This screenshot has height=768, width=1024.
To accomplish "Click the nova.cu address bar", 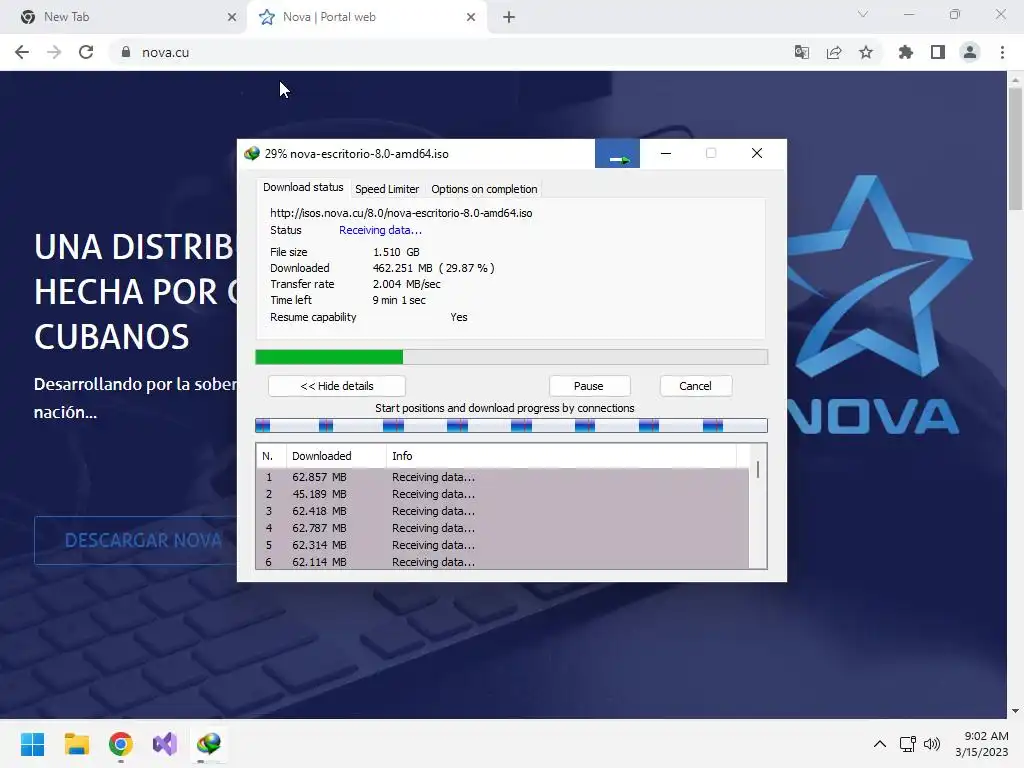I will point(451,52).
